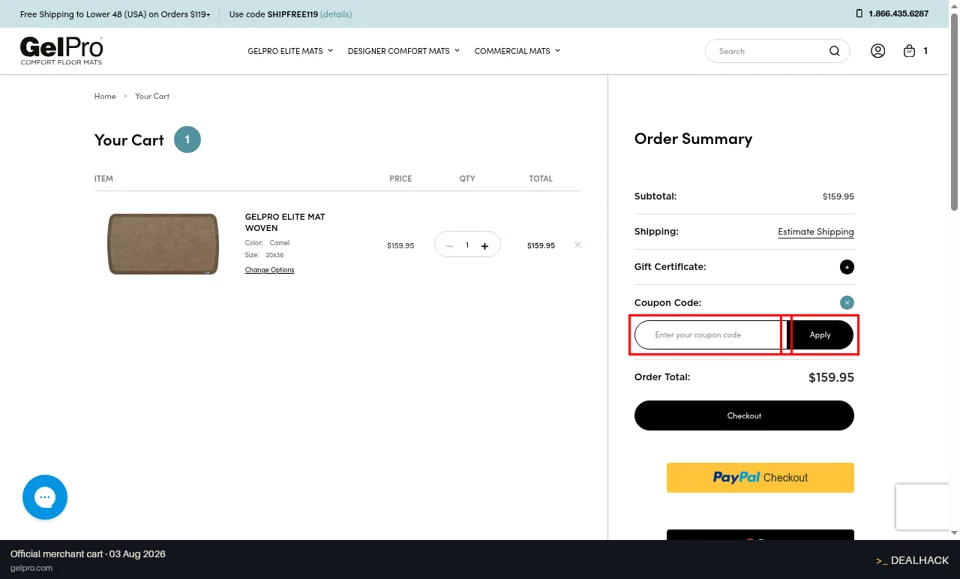Open the chat bubble widget
The width and height of the screenshot is (960, 579).
pyautogui.click(x=45, y=497)
